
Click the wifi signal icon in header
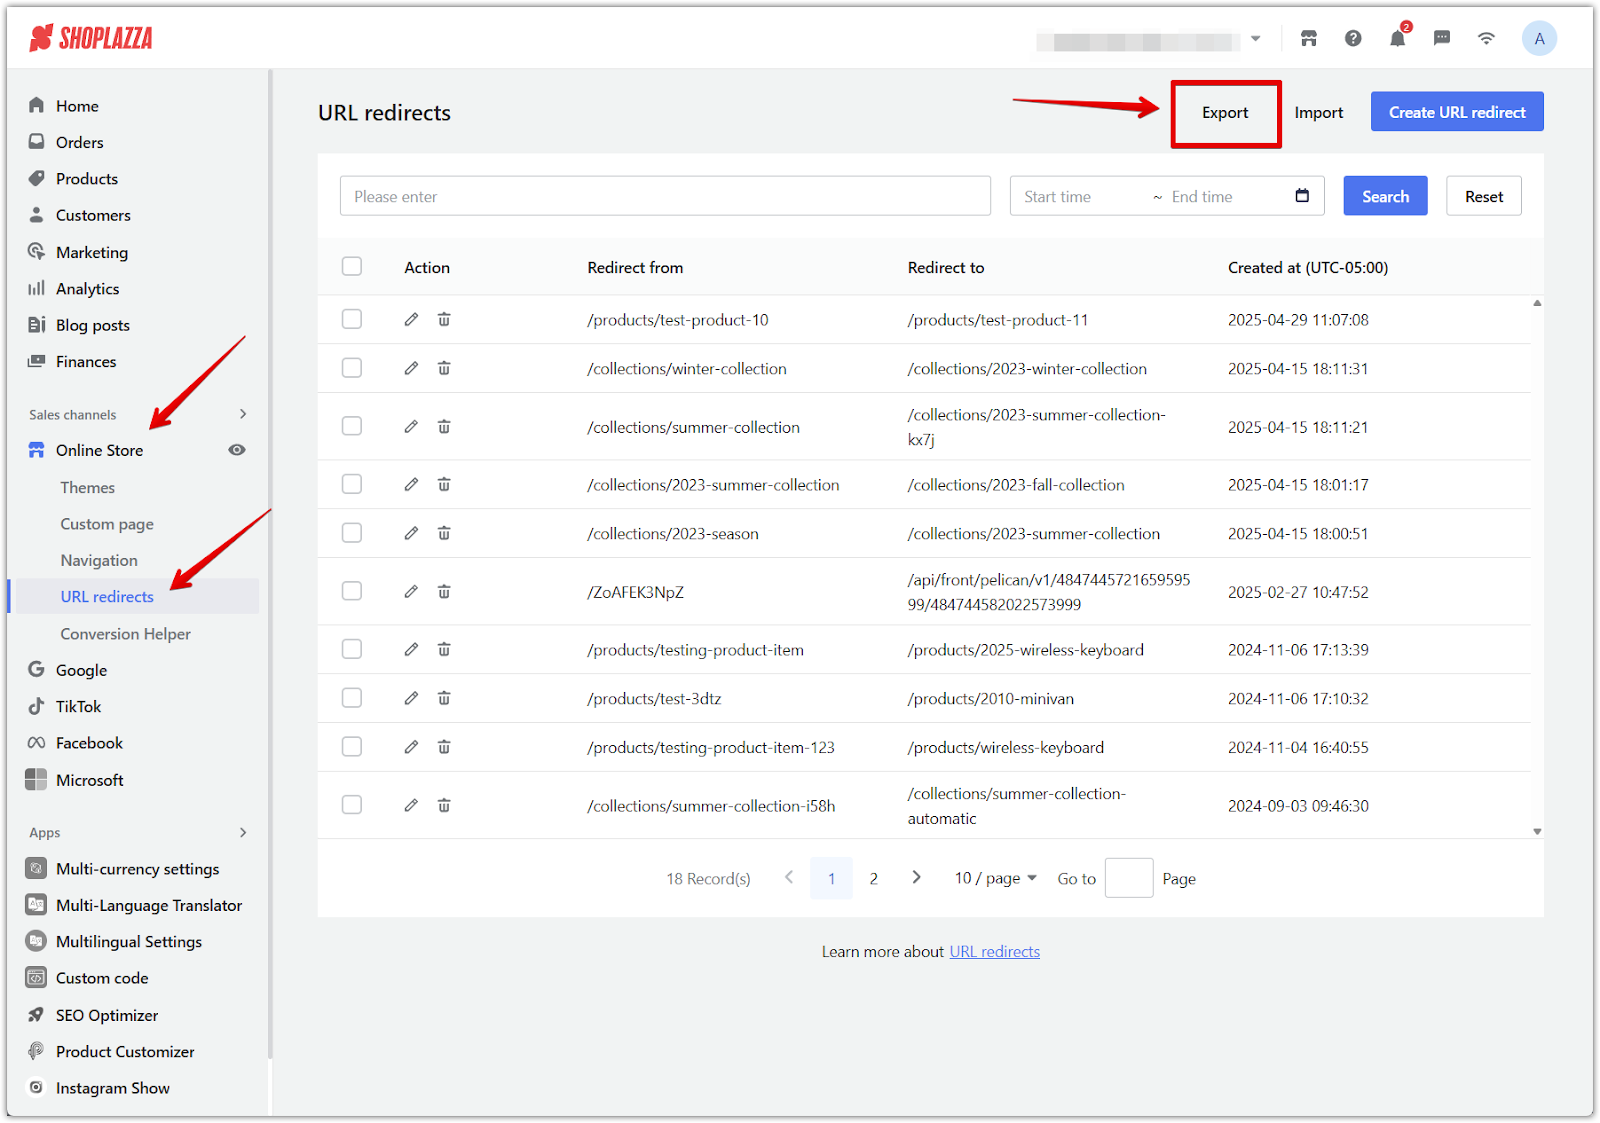click(1486, 39)
